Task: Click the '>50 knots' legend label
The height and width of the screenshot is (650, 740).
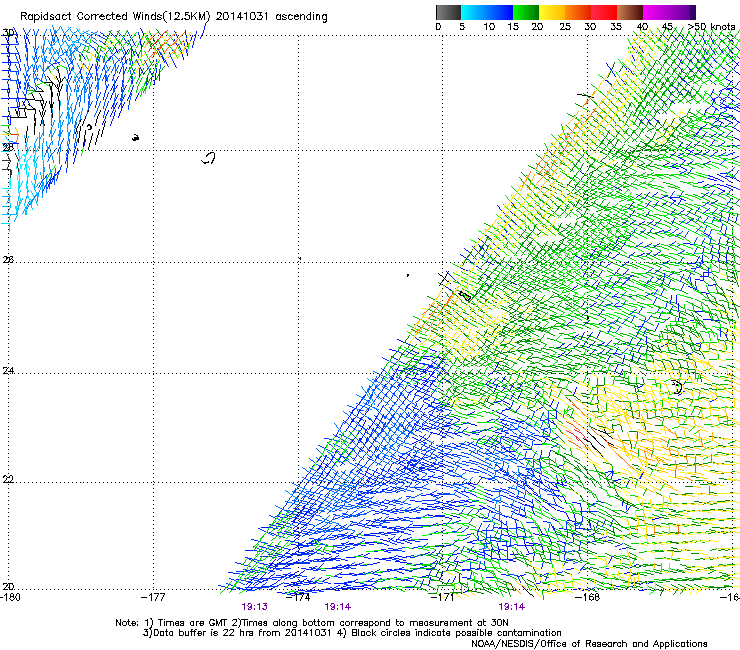Action: click(x=712, y=27)
